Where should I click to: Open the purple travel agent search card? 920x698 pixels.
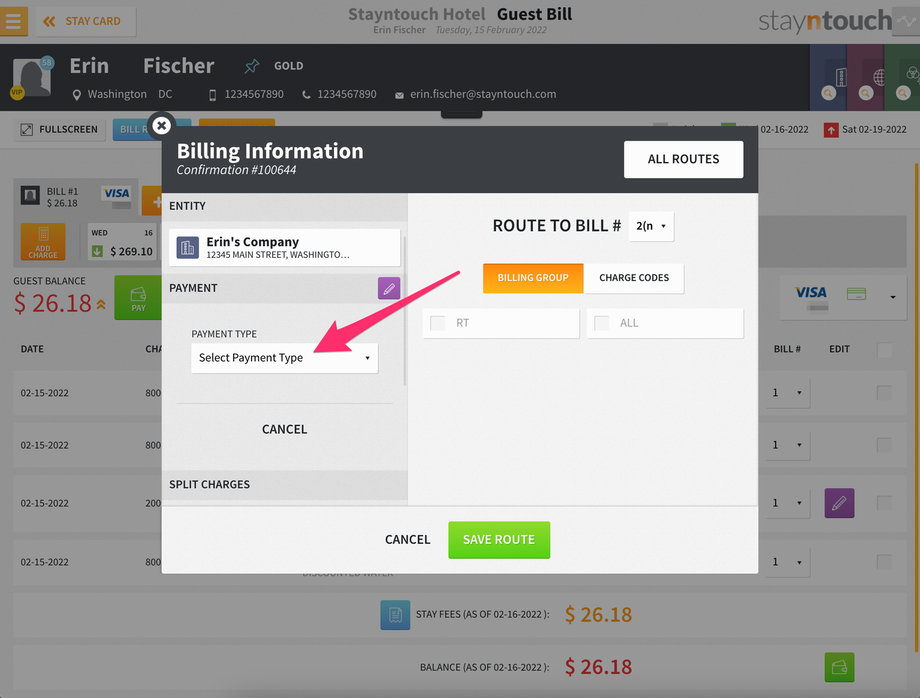coord(865,77)
